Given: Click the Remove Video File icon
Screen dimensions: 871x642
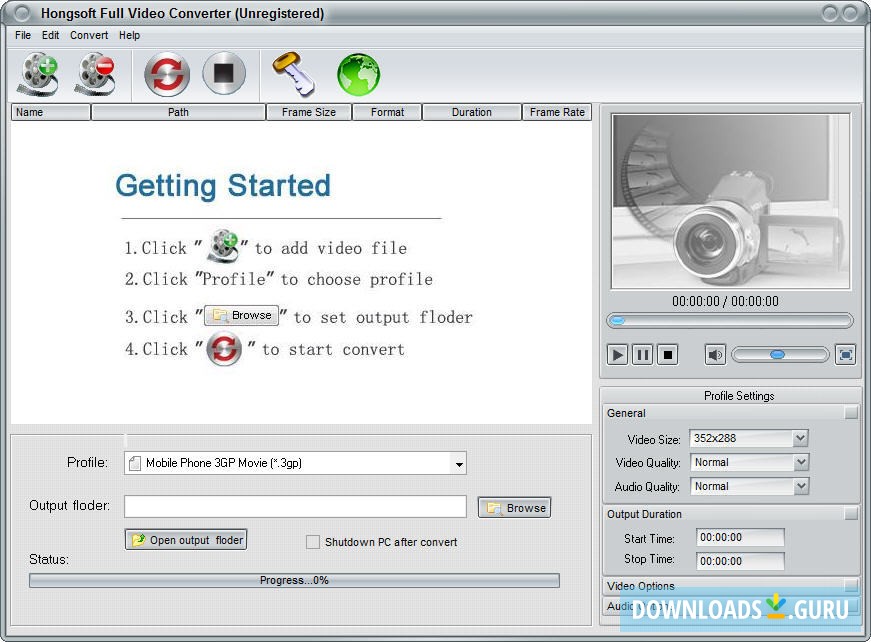Looking at the screenshot, I should point(97,75).
